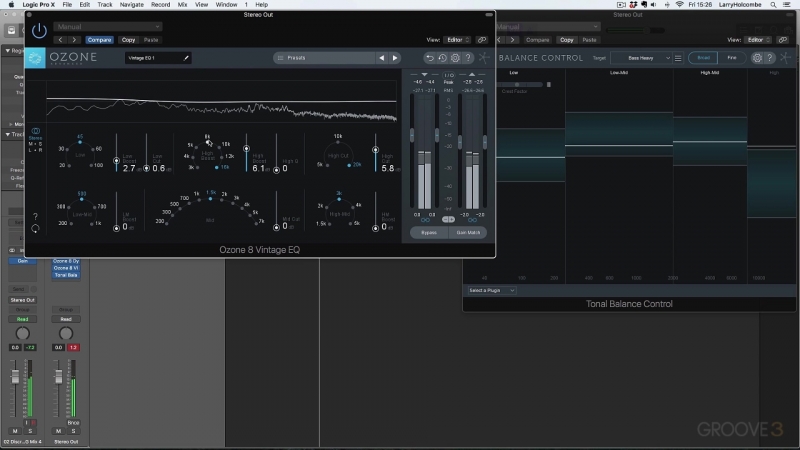Select the Fine view in Tonal Balance
The height and width of the screenshot is (450, 800).
[732, 58]
